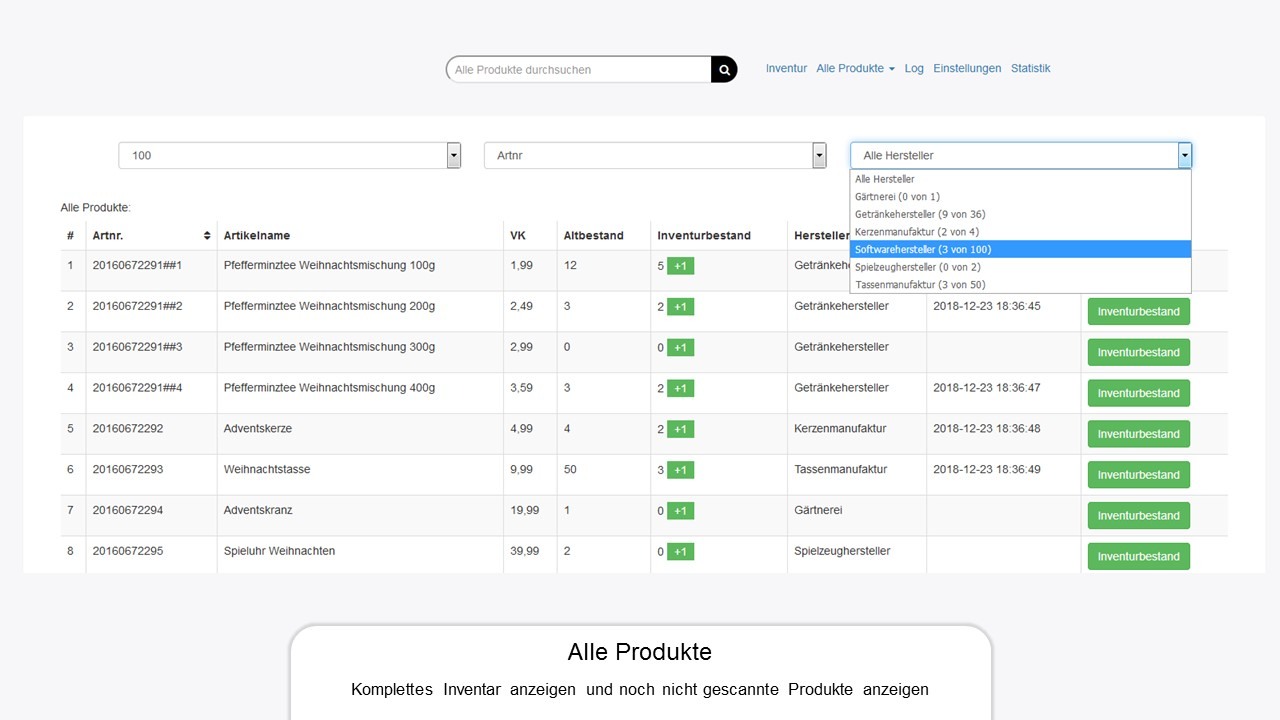The image size is (1280, 720).
Task: Click +1 in the Weihnachtstasse row
Action: 680,470
